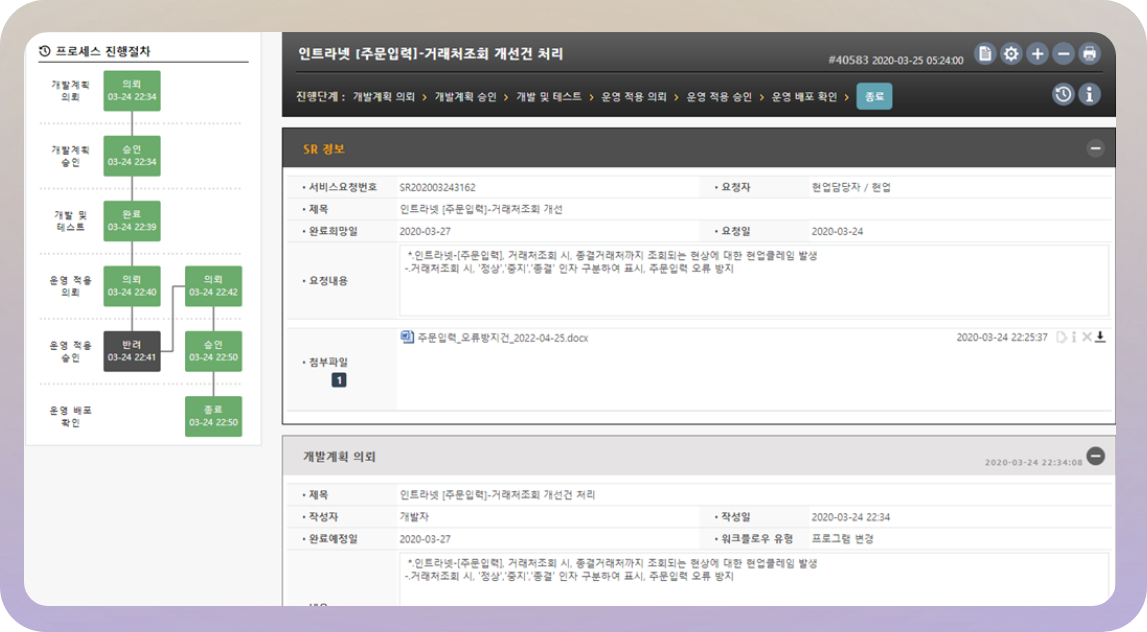Click the 개발계획 의뢰 timestamp 2020-03-24 22:34:08

tap(1034, 462)
